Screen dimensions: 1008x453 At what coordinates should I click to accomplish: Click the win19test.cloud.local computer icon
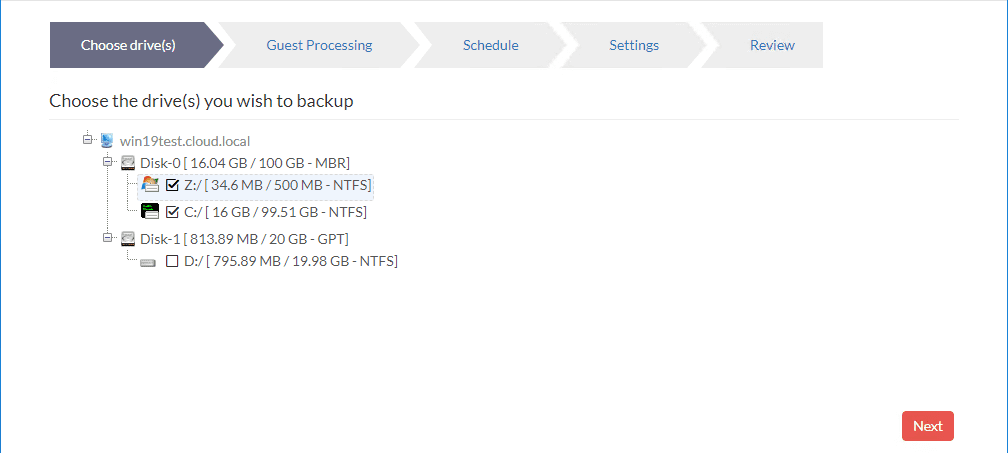(x=107, y=140)
